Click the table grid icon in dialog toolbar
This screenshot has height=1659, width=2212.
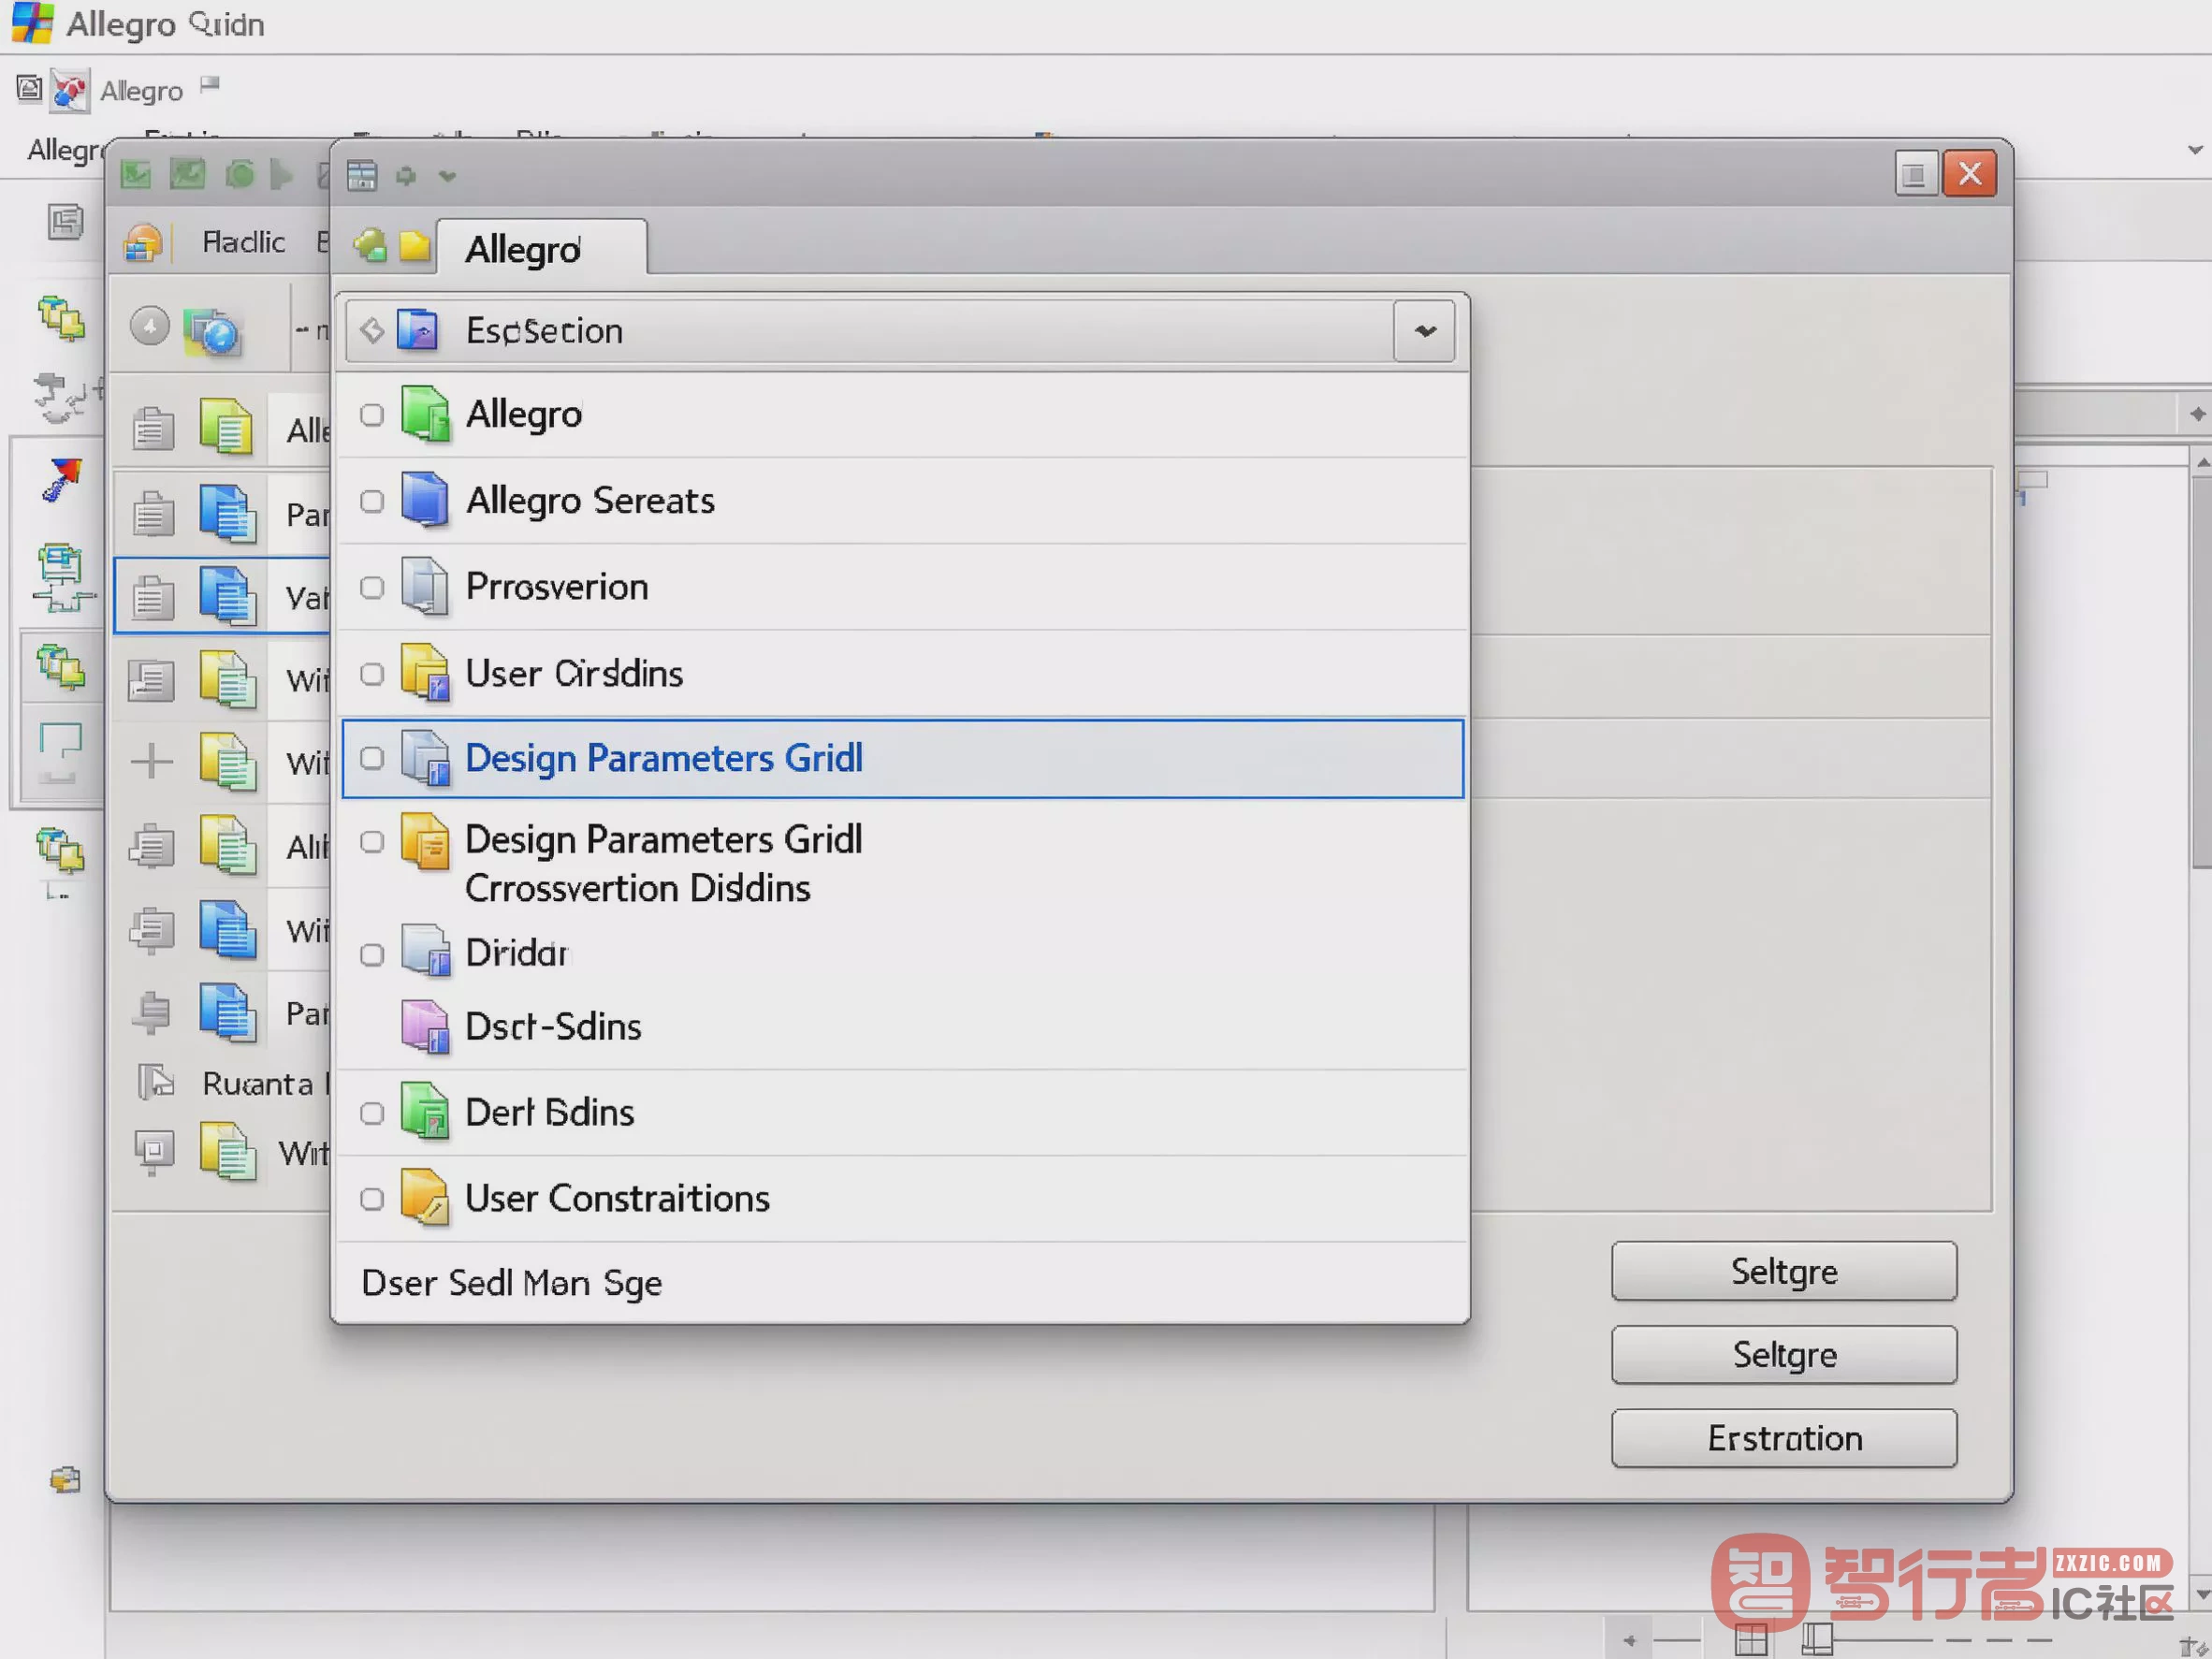coord(362,176)
